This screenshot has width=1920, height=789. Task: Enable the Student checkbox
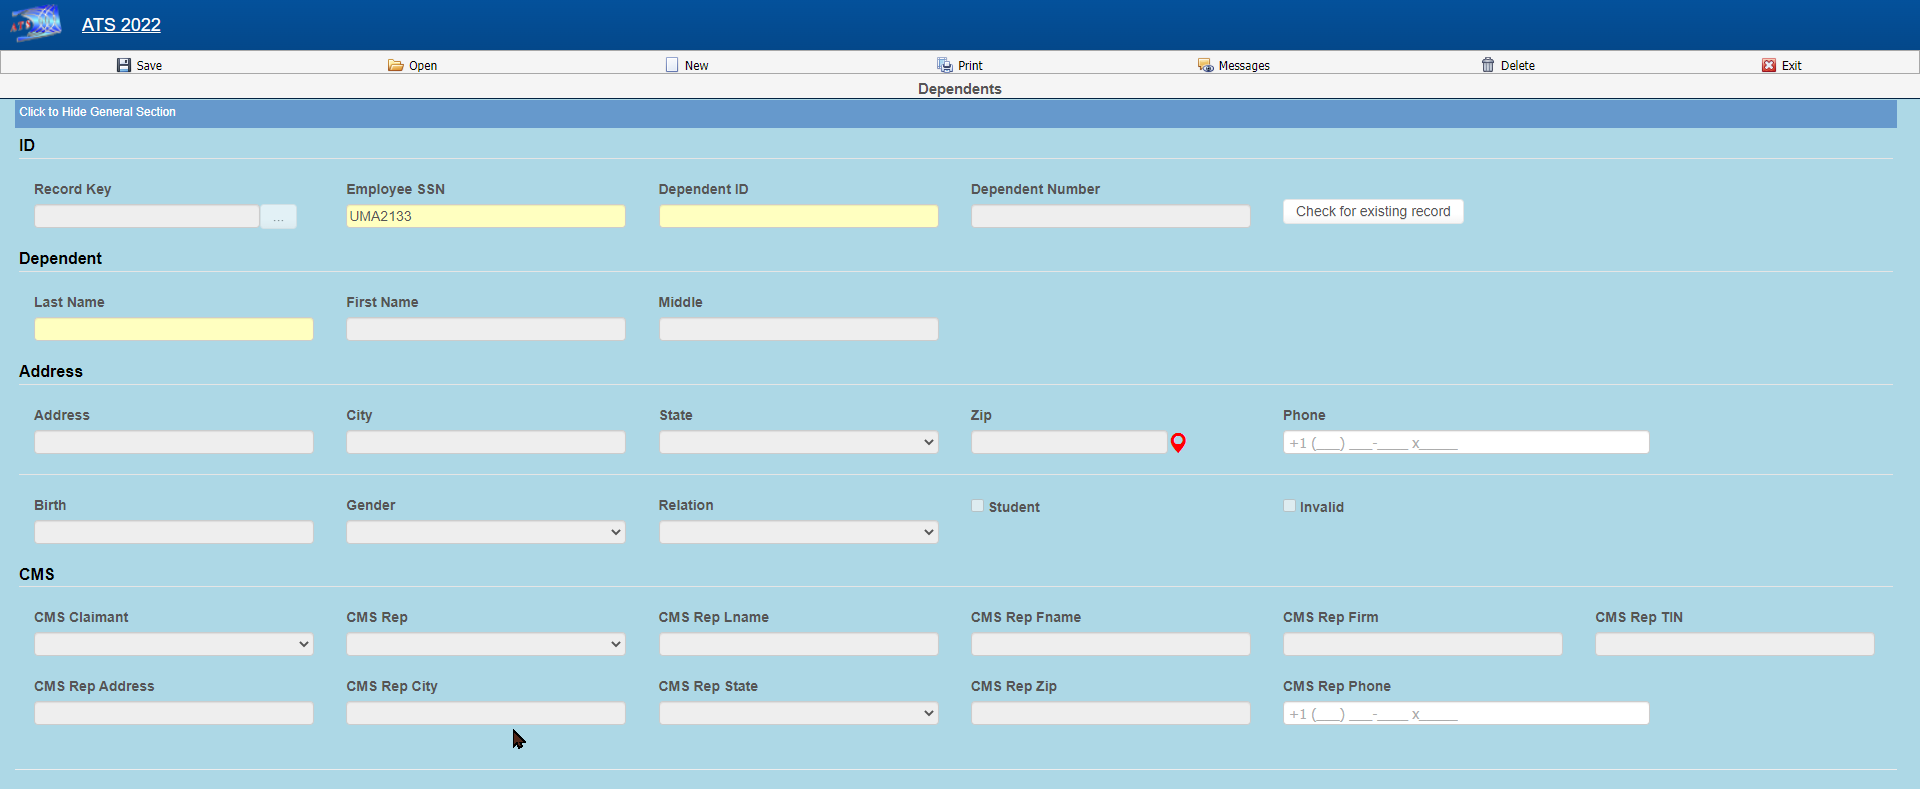point(978,506)
